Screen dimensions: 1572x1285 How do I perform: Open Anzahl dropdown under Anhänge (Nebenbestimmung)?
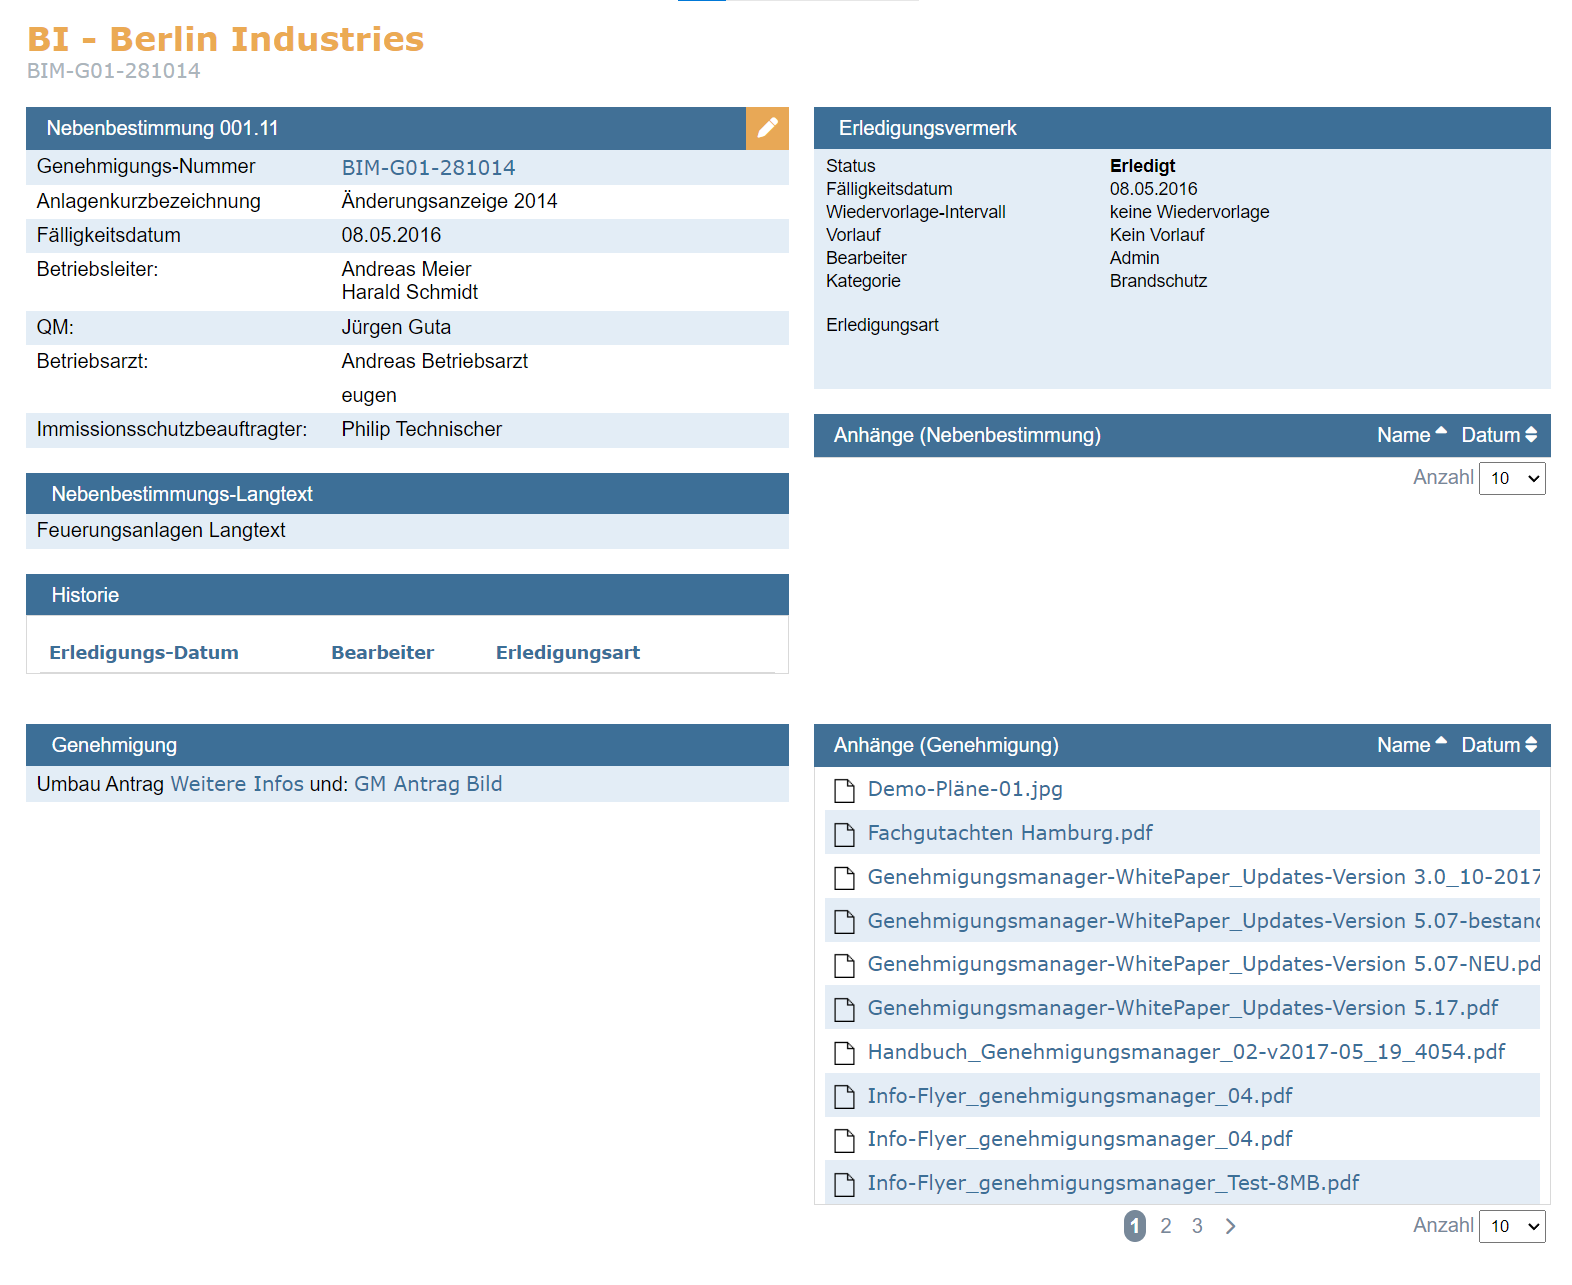click(1512, 478)
